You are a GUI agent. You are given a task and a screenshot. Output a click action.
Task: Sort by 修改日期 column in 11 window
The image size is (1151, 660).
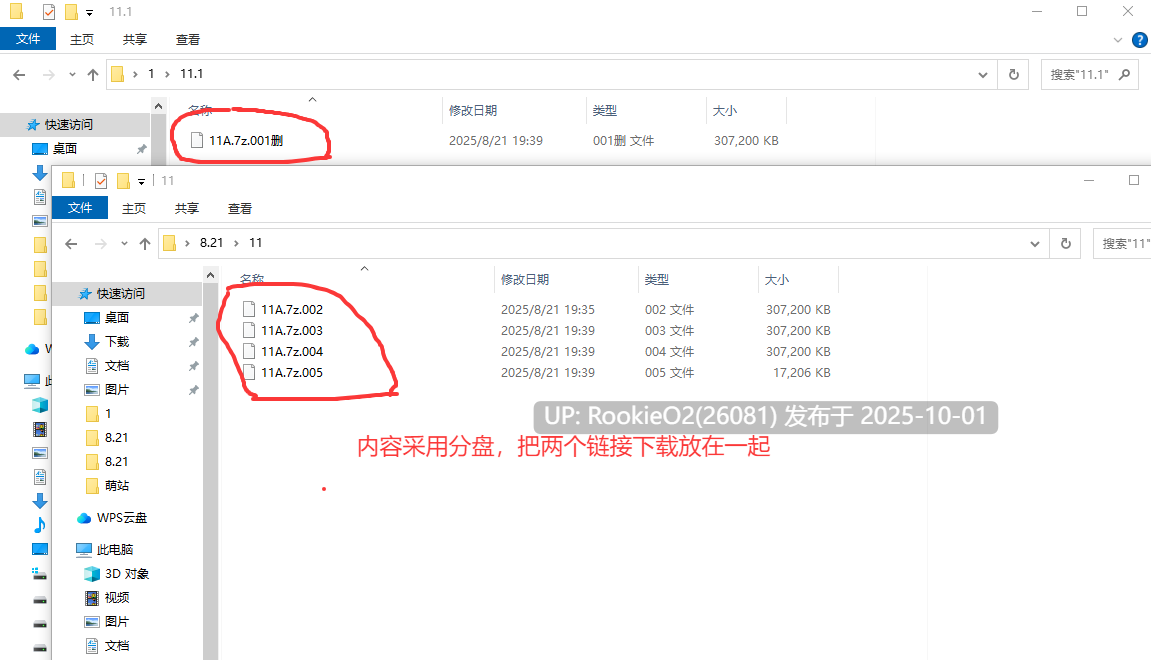point(526,280)
